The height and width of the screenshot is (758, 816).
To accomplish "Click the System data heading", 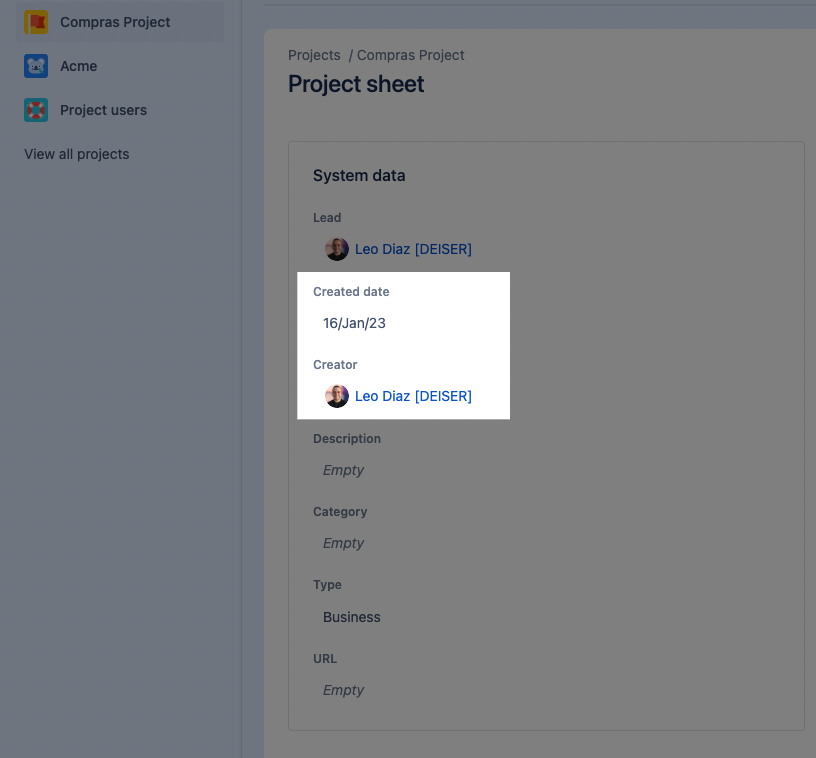I will point(359,175).
